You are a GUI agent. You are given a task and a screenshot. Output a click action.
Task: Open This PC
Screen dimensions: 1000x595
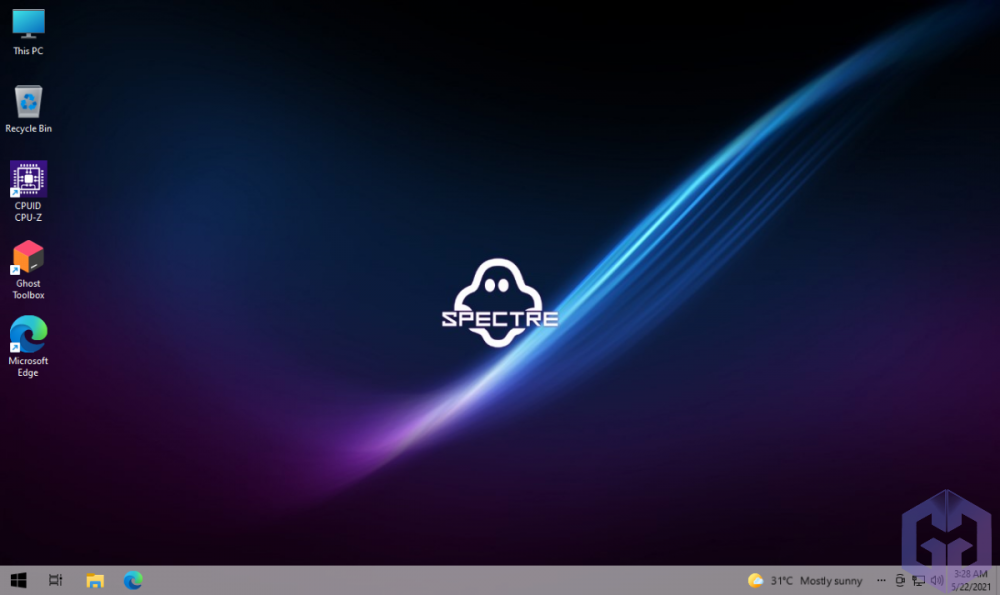28,22
